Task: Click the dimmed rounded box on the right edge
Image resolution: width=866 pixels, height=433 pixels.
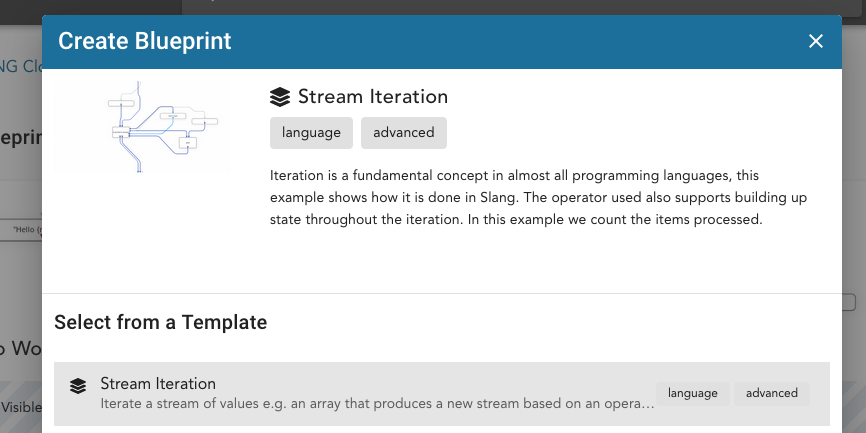Action: [849, 302]
